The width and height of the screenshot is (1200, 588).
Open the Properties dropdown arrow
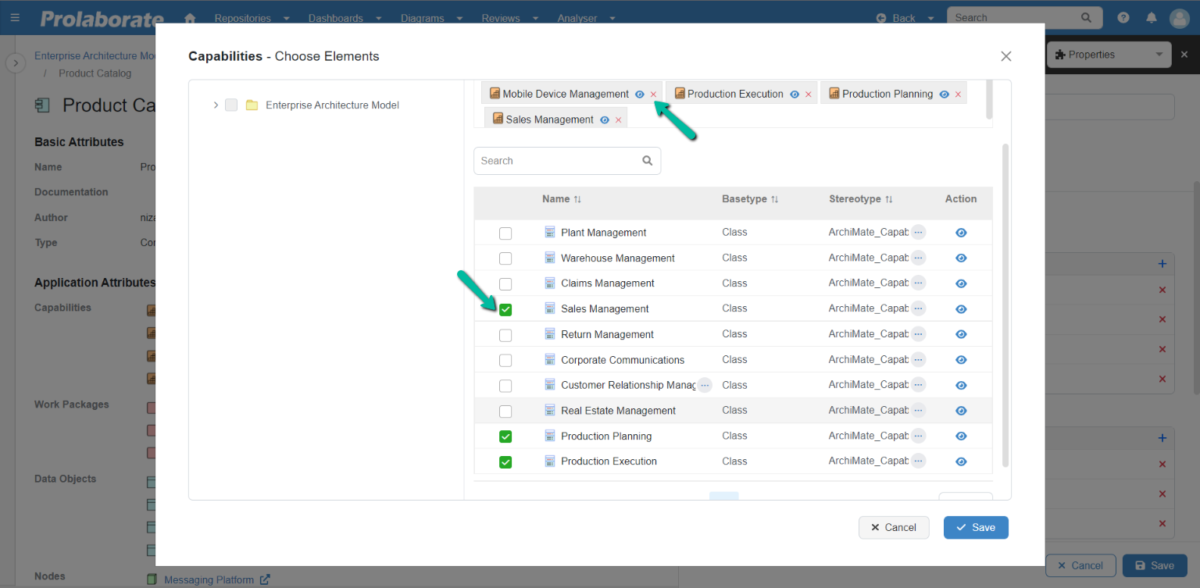pos(1160,54)
